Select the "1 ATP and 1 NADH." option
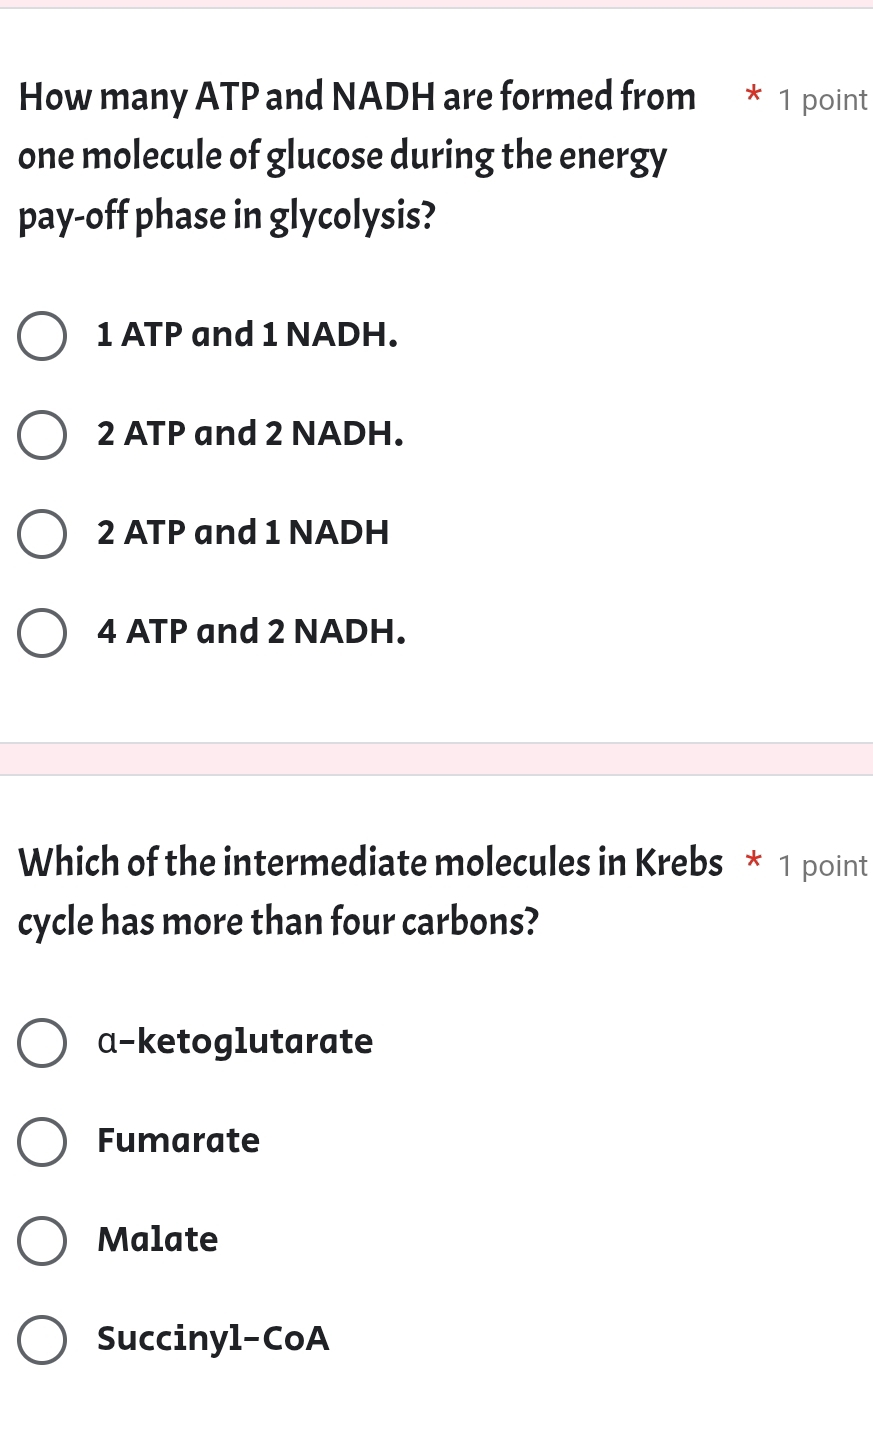The height and width of the screenshot is (1434, 873). coord(41,336)
